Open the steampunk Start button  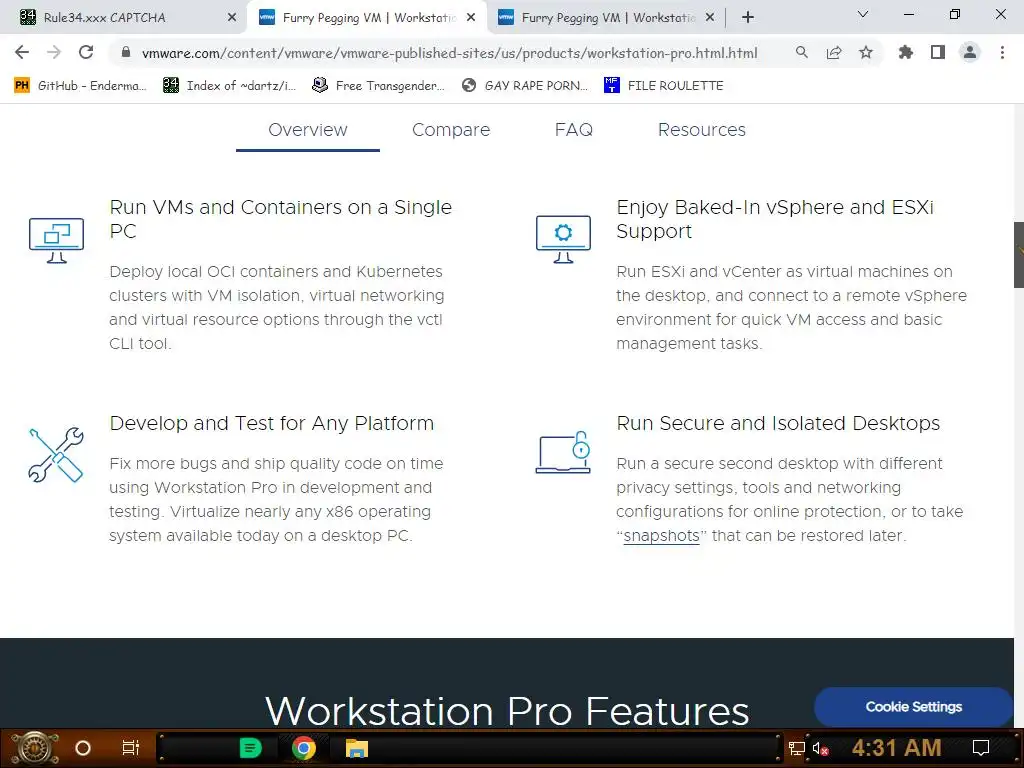point(34,748)
